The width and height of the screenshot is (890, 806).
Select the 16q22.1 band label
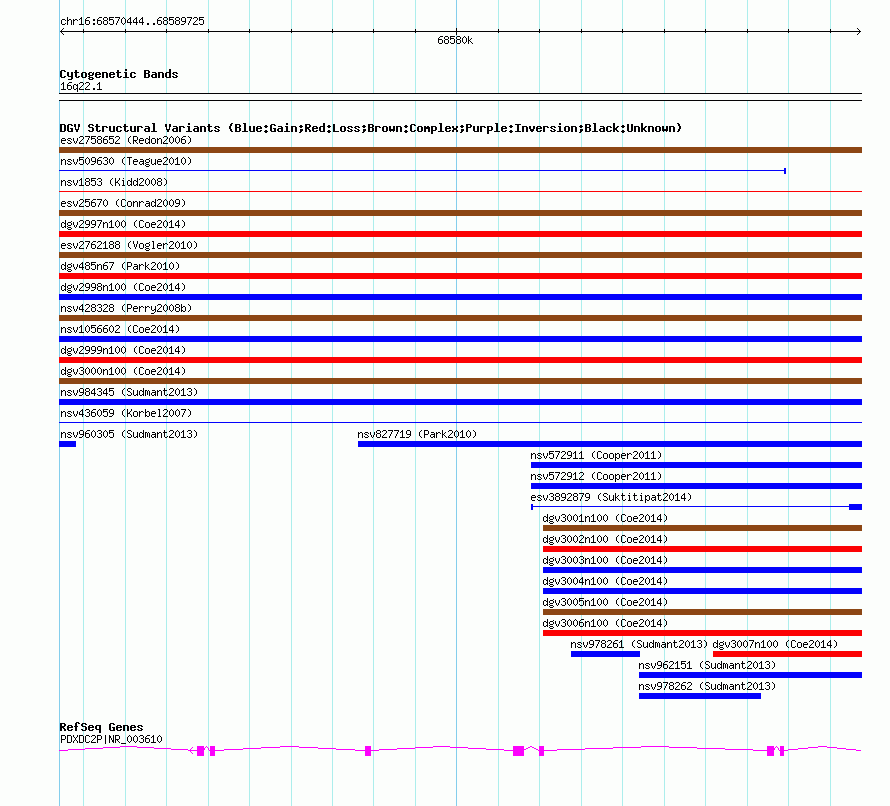pos(81,86)
